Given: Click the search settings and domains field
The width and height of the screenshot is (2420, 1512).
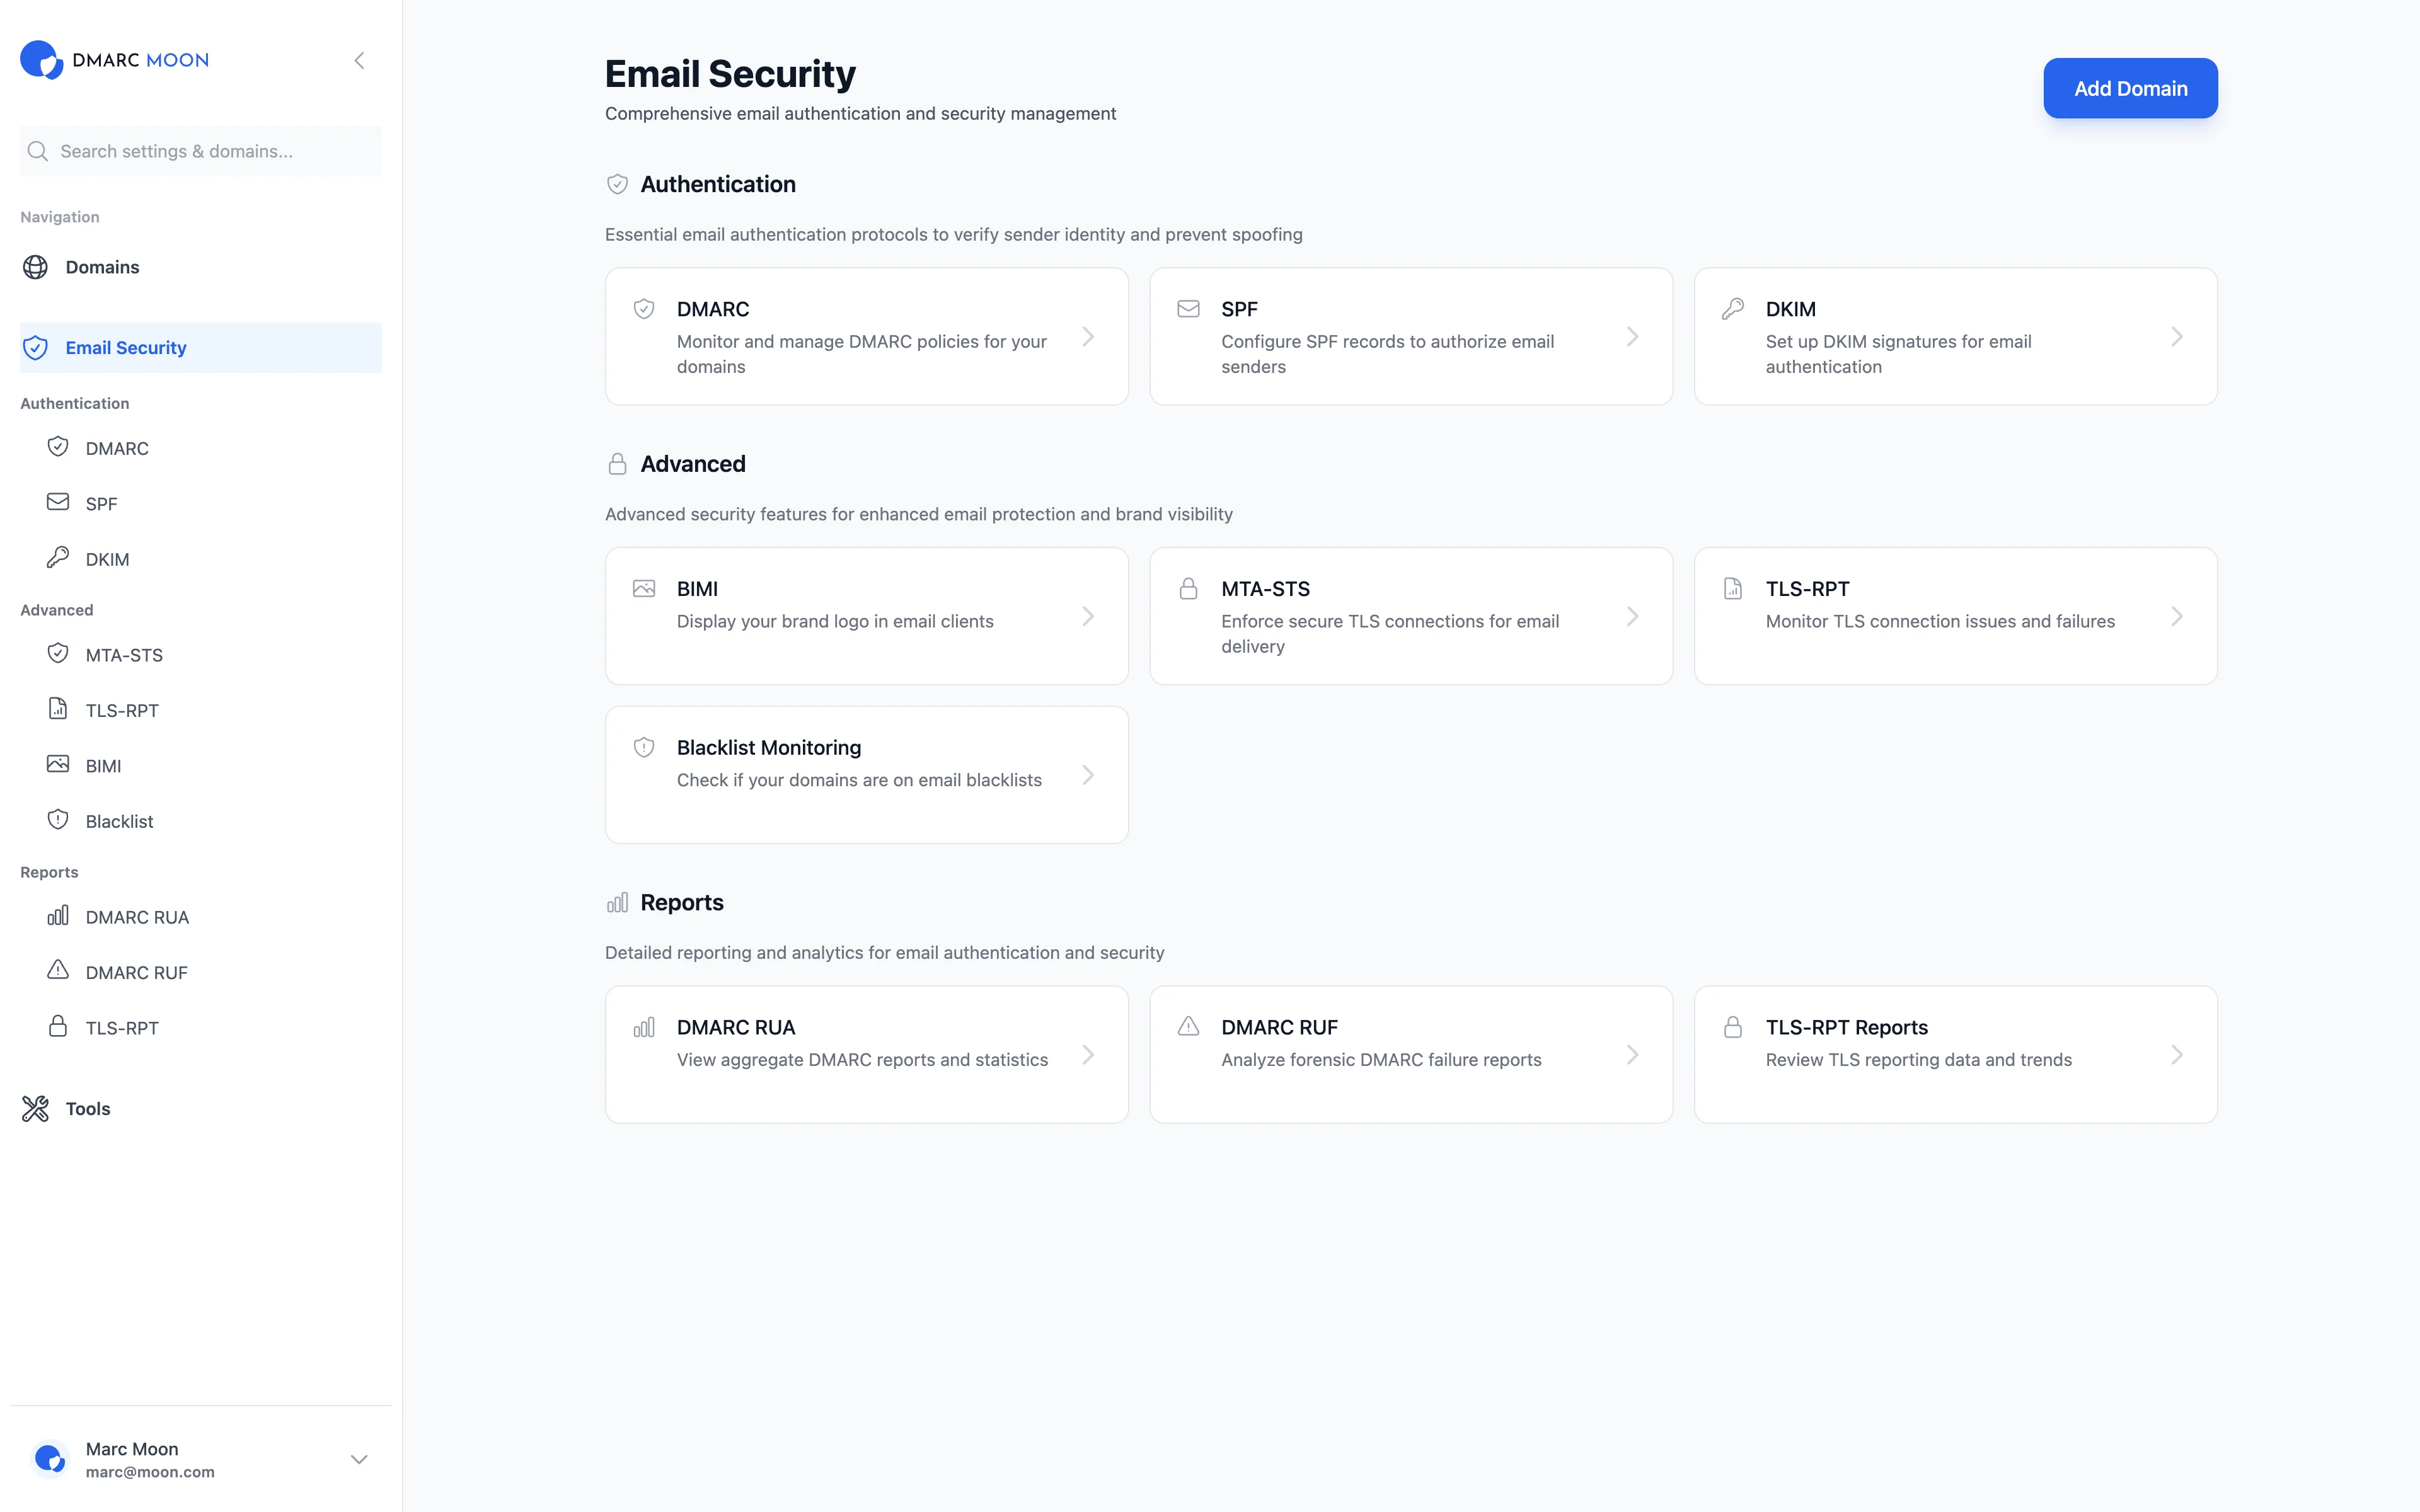Looking at the screenshot, I should pos(200,151).
